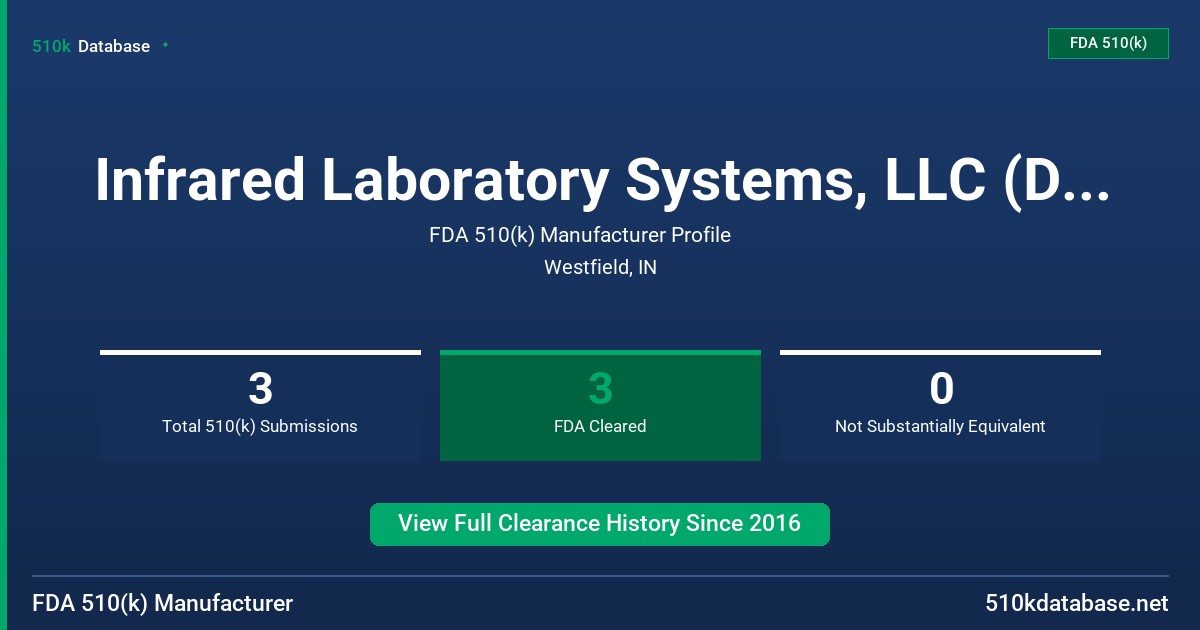The image size is (1200, 630).
Task: Click the FDA 510(k) Manufacturer footer label
Action: click(163, 604)
